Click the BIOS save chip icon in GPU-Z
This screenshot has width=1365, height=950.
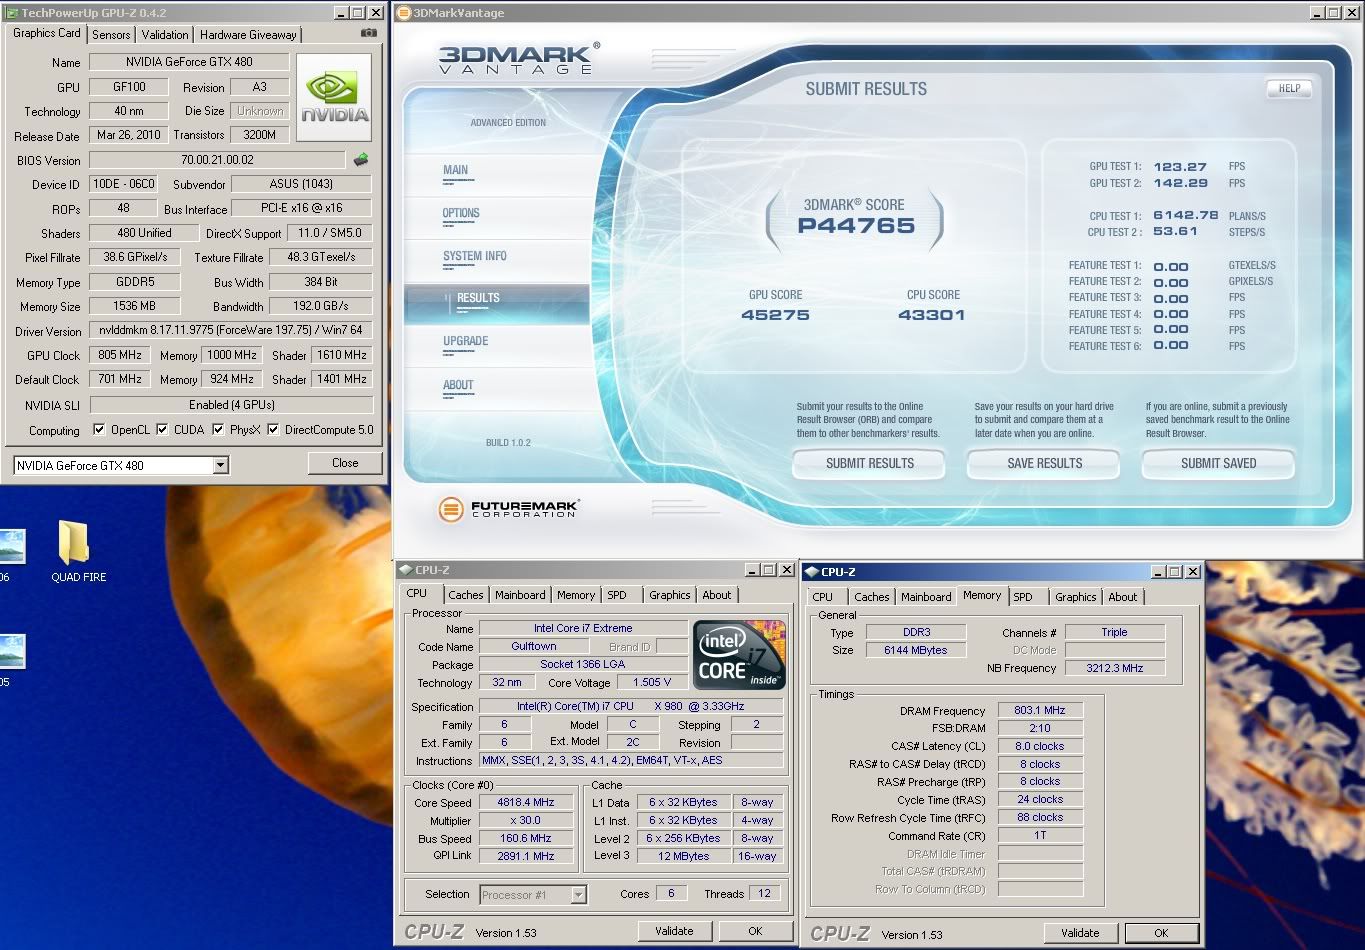[x=361, y=159]
